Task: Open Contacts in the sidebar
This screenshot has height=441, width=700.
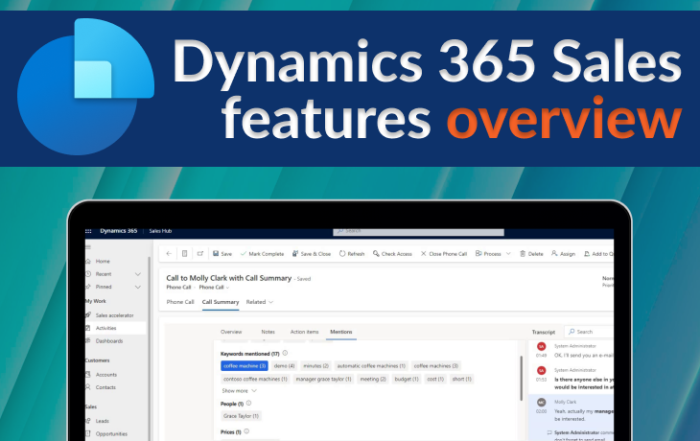Action: pos(105,387)
